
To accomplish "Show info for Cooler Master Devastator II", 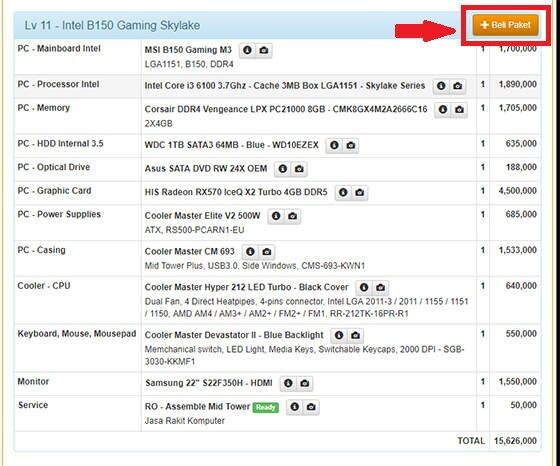I will pos(339,335).
